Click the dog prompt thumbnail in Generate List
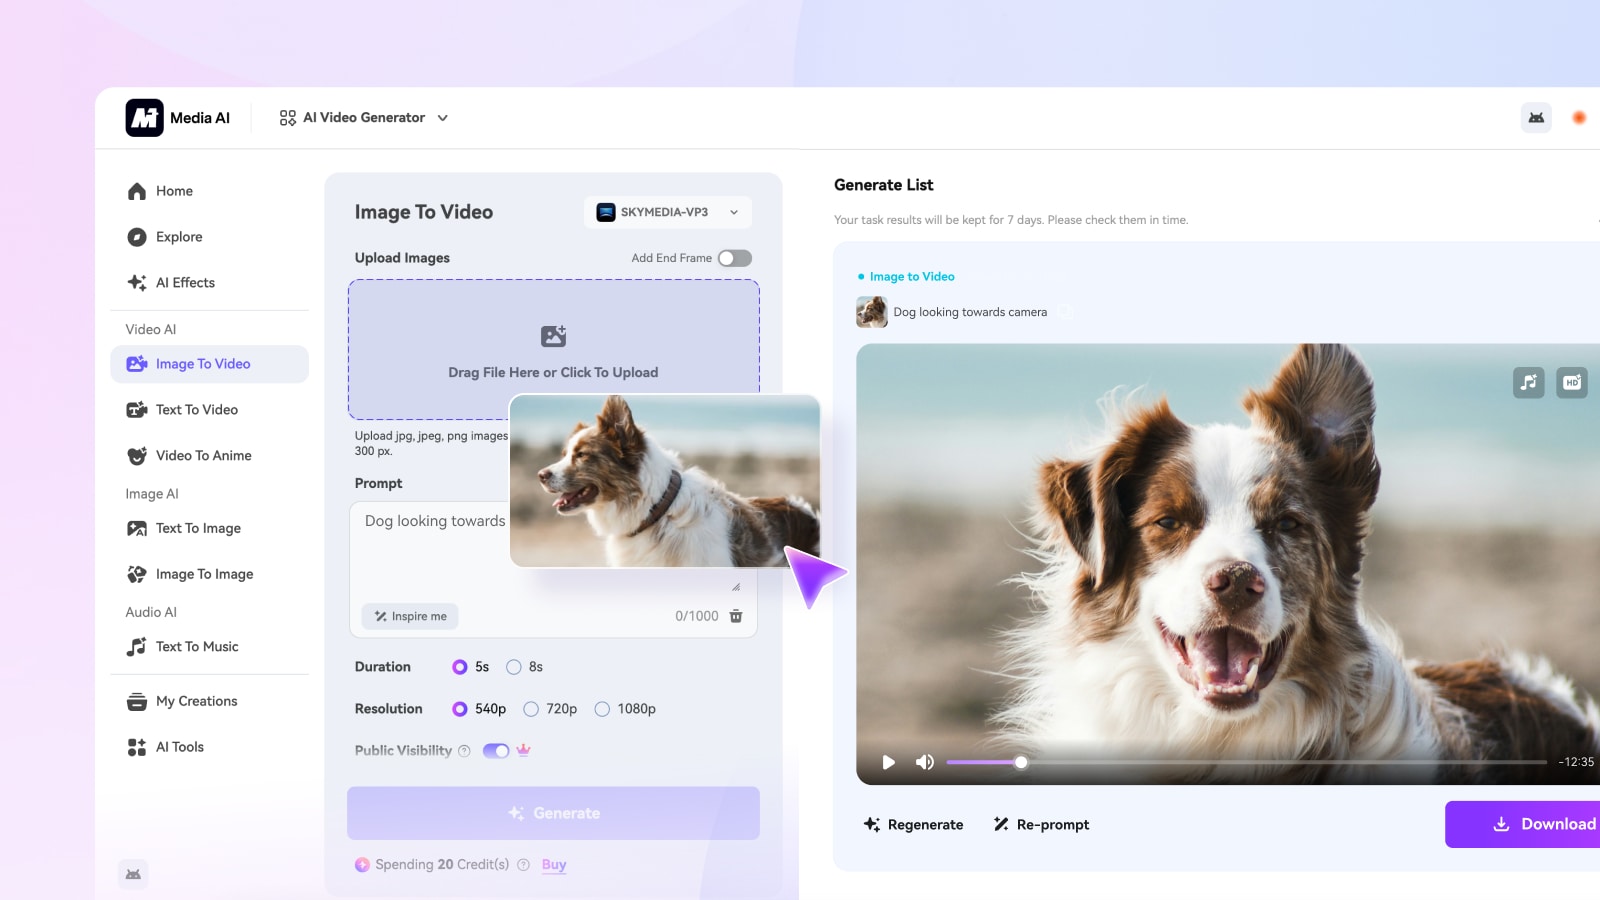This screenshot has width=1600, height=900. (x=872, y=312)
